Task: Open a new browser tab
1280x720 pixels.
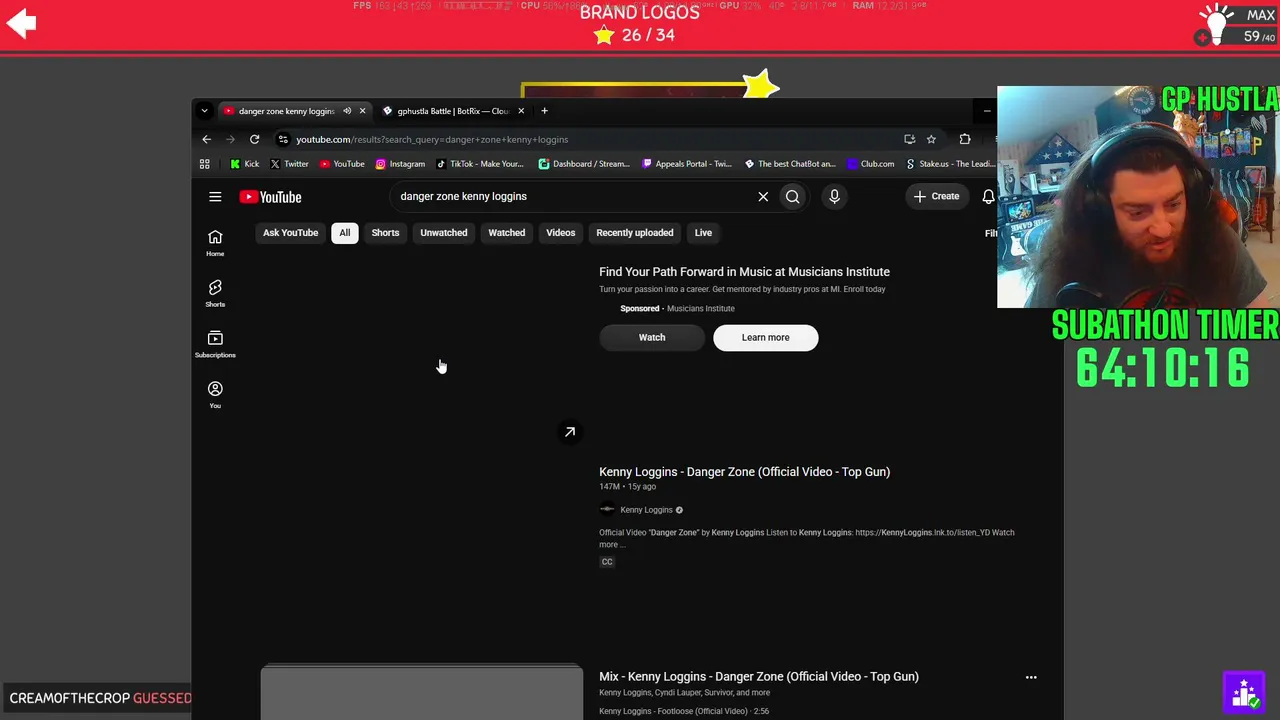Action: (x=544, y=111)
